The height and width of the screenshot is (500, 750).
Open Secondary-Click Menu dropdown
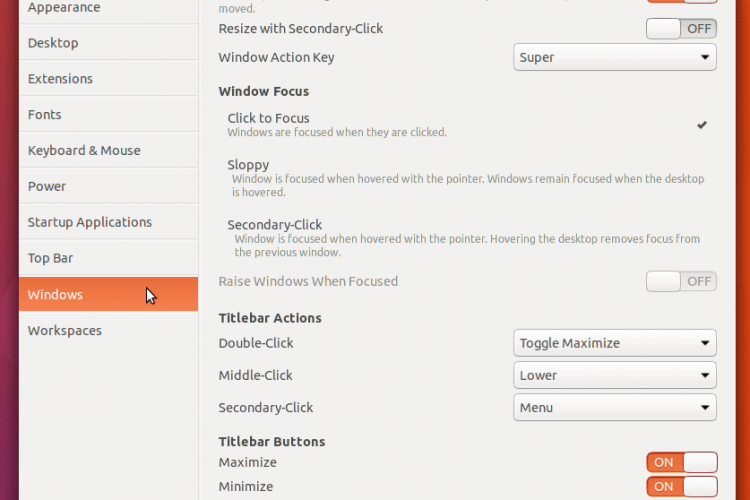[615, 408]
